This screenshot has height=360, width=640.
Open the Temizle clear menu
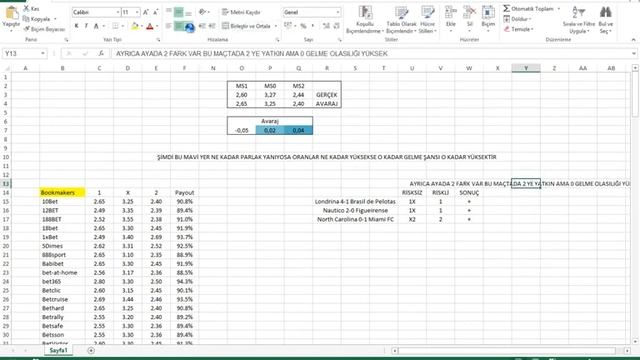point(518,29)
